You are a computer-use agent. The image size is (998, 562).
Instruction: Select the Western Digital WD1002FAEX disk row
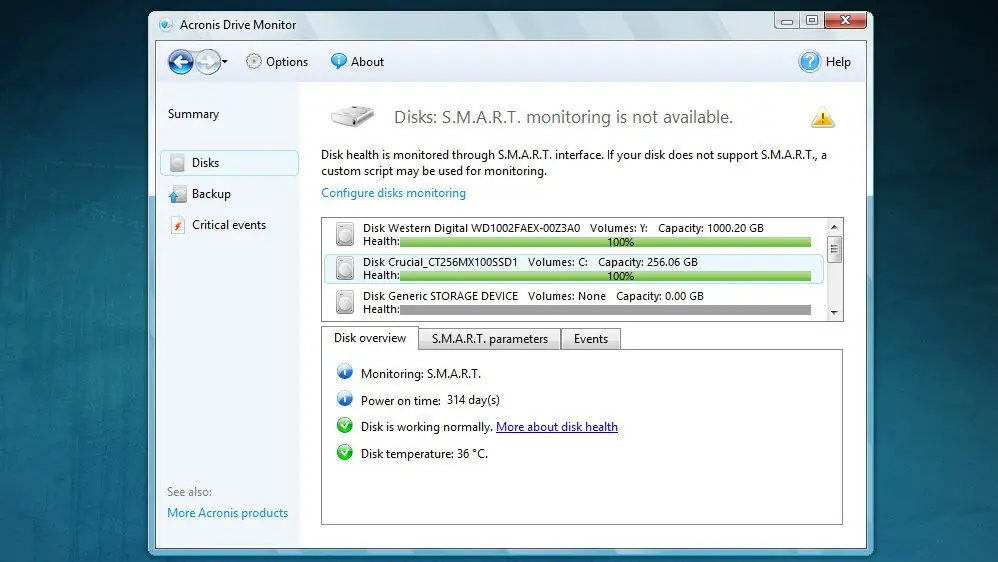(573, 234)
